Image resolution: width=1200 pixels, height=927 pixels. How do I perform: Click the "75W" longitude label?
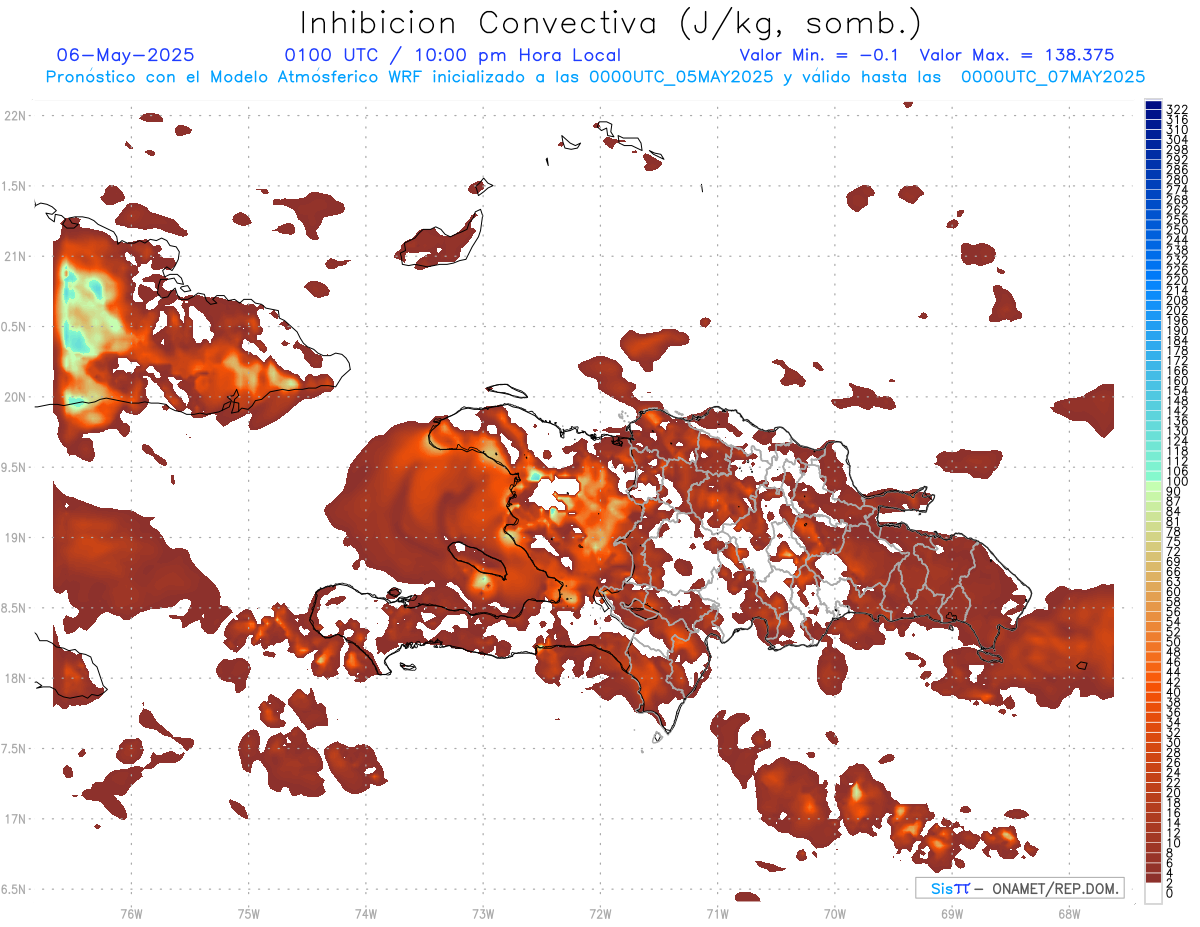[249, 913]
